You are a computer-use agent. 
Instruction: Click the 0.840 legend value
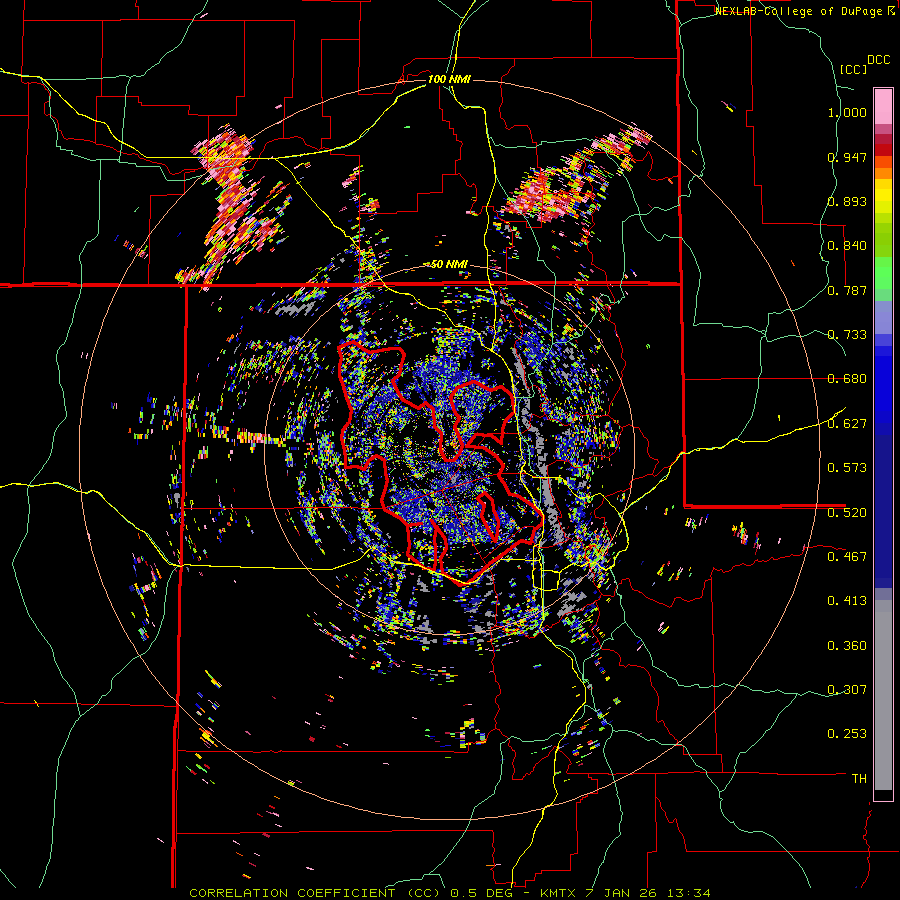pyautogui.click(x=847, y=246)
